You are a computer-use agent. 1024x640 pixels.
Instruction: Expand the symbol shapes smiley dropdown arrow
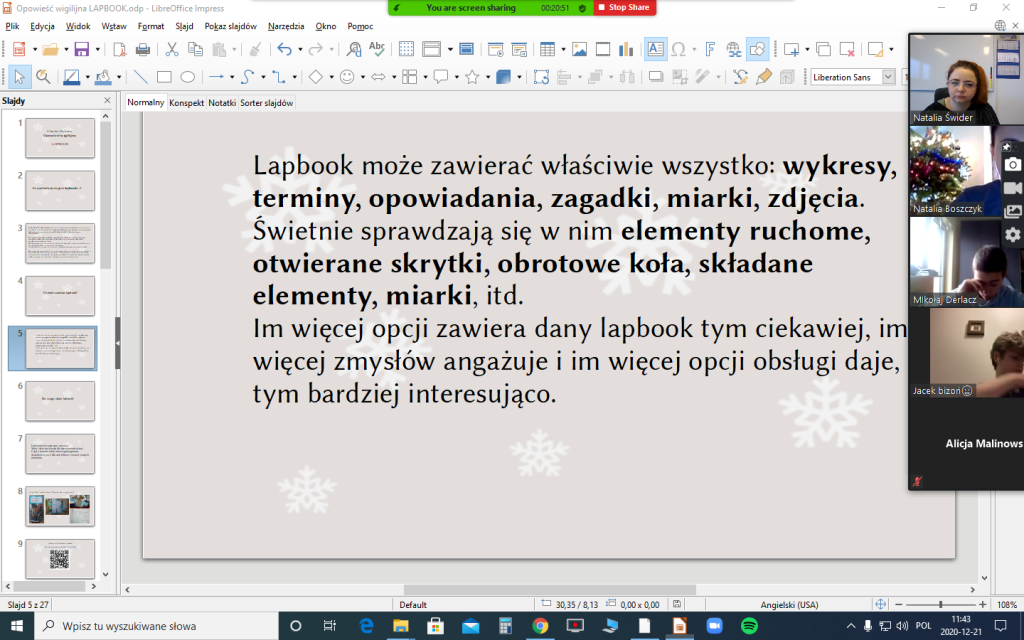(x=361, y=77)
